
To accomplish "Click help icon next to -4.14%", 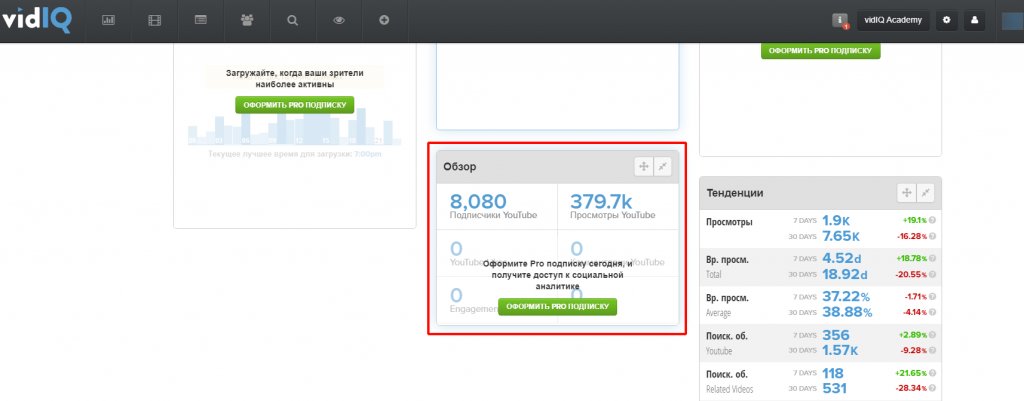I will (933, 312).
